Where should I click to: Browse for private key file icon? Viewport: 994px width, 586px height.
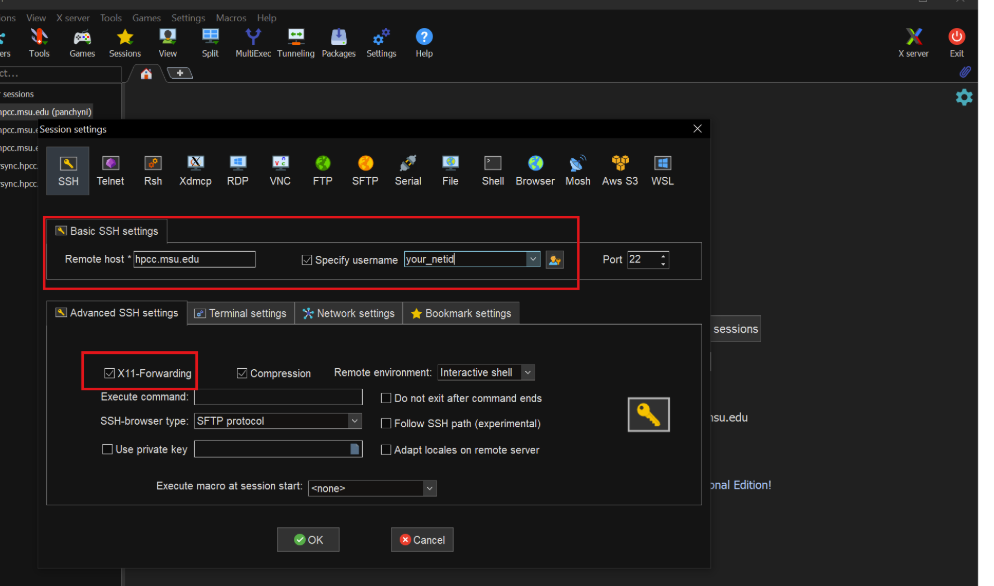[x=355, y=449]
